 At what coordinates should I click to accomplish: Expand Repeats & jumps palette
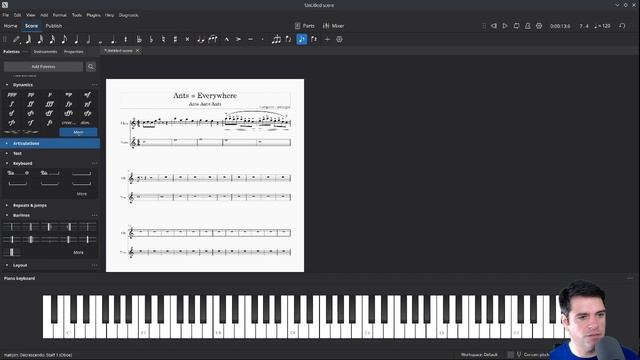pyautogui.click(x=7, y=205)
